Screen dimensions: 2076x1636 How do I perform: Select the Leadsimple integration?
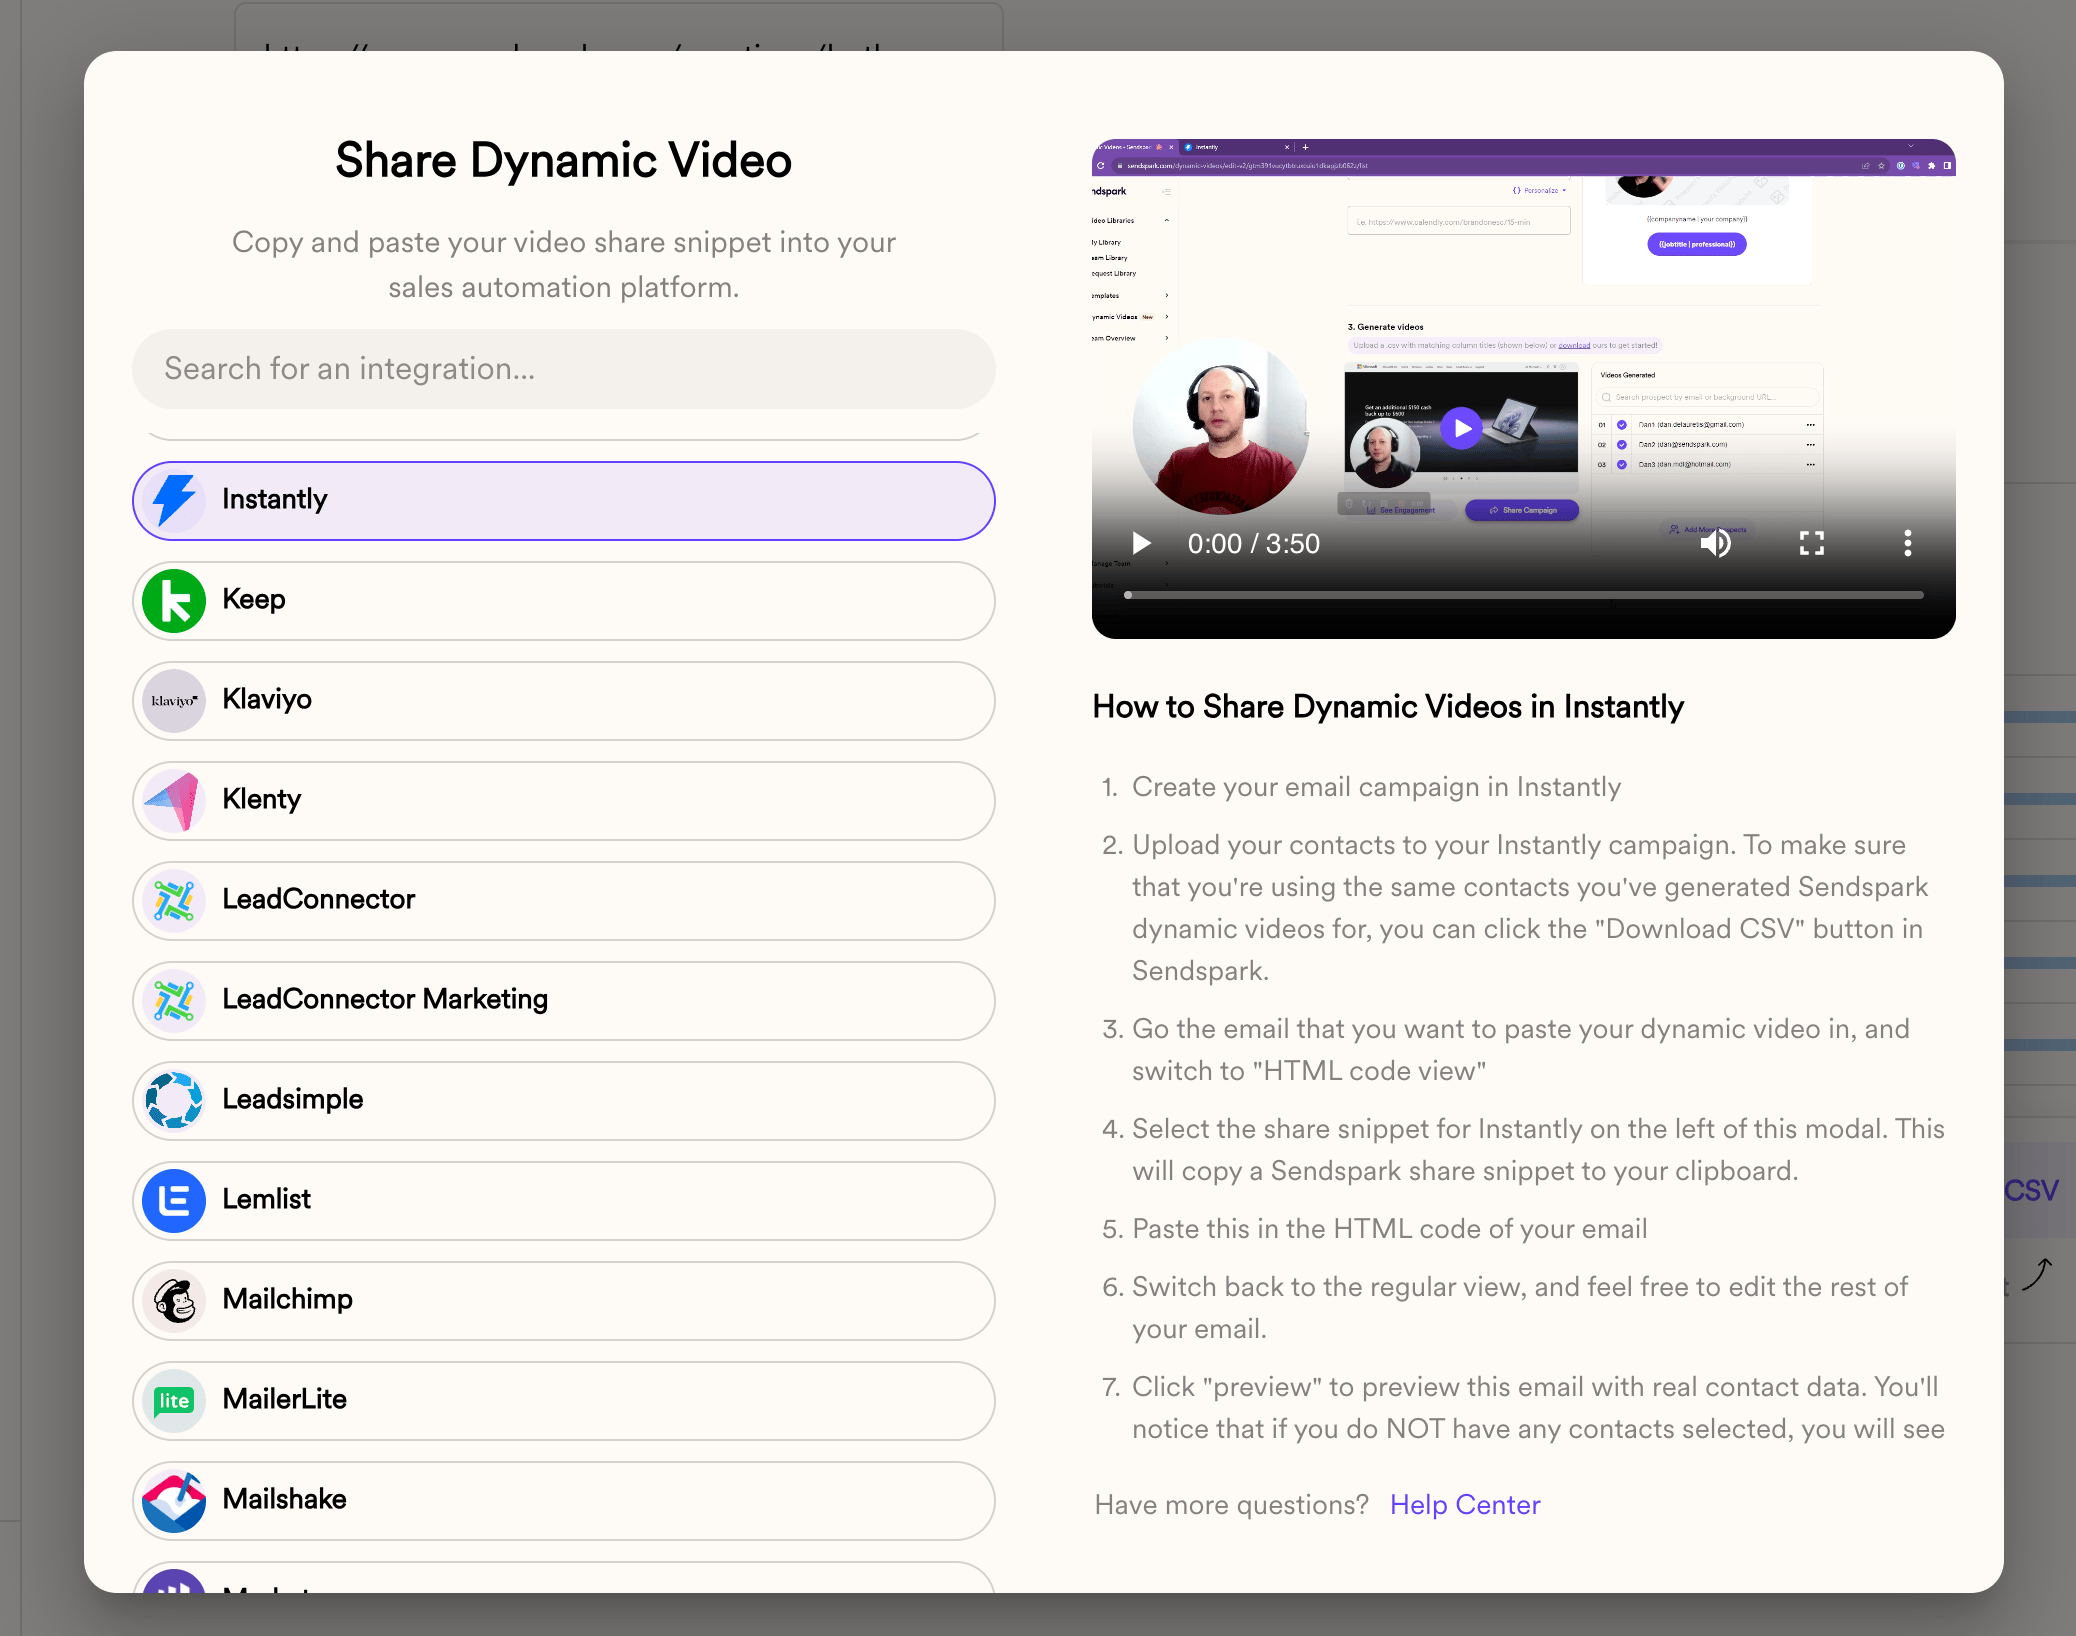click(564, 1100)
